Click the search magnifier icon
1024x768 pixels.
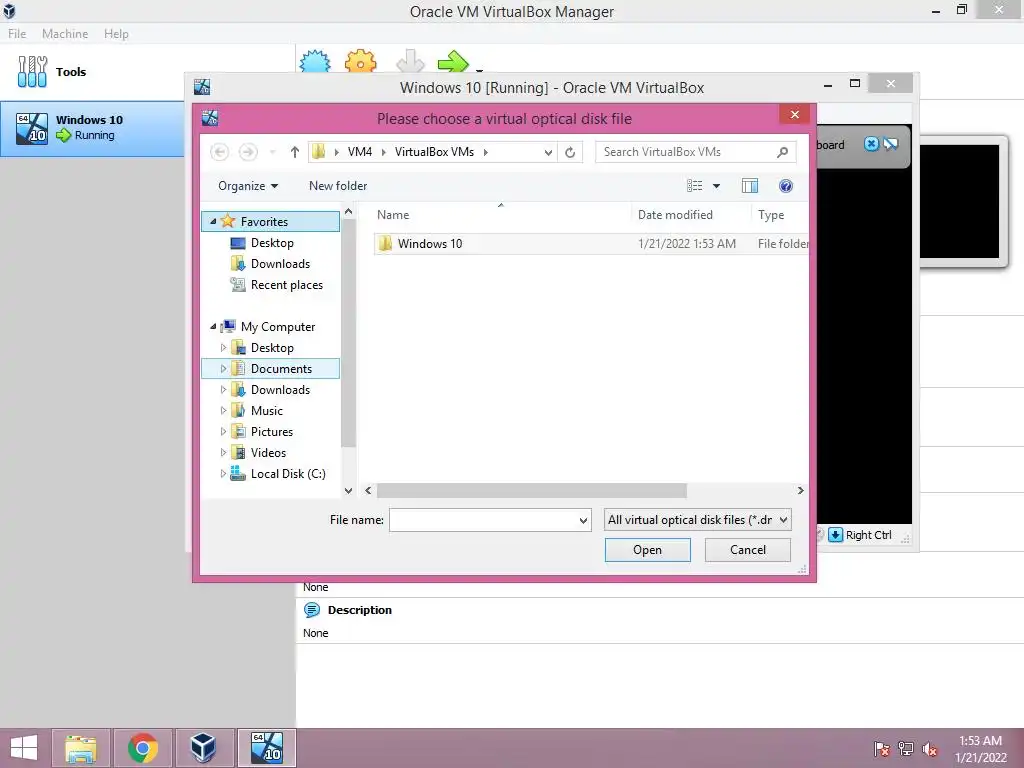[x=782, y=152]
